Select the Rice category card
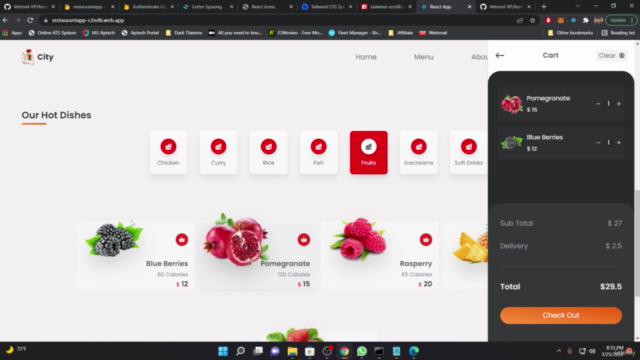Screen dimensions: 640x360 pyautogui.click(x=268, y=153)
